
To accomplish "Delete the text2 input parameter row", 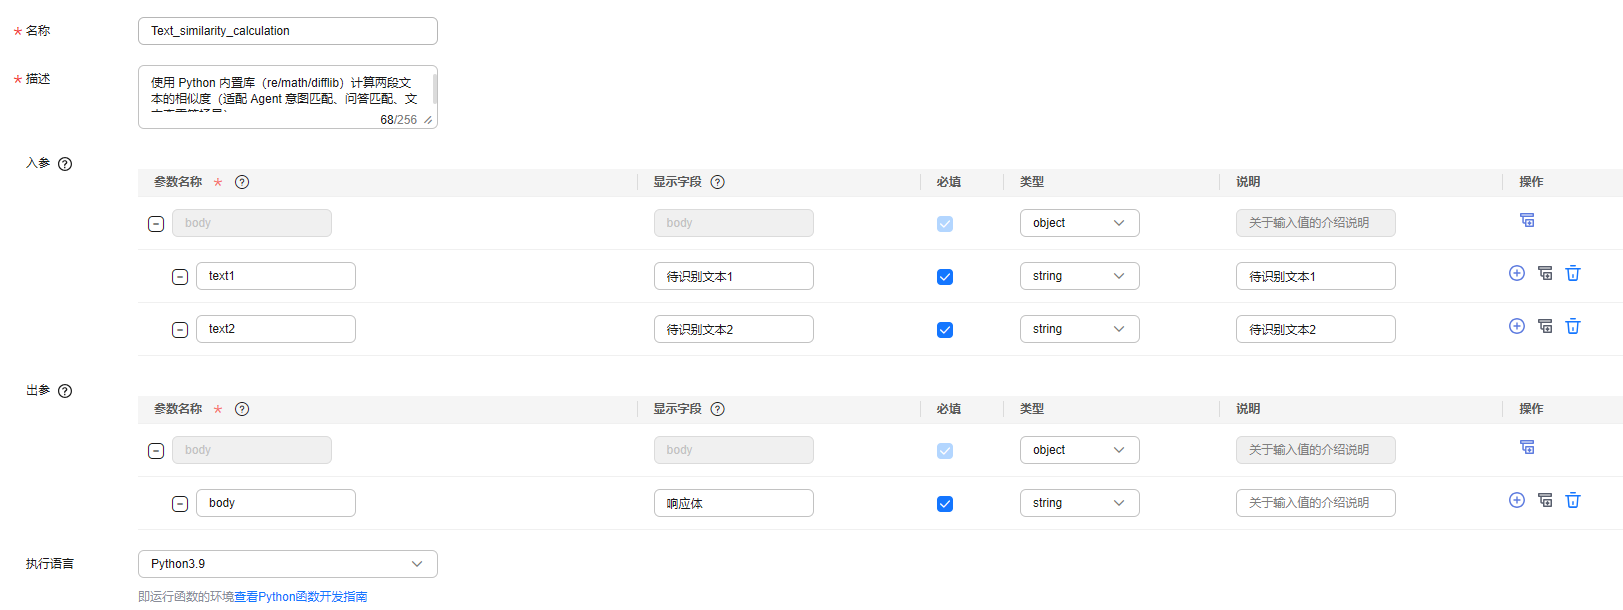I will pos(1572,327).
